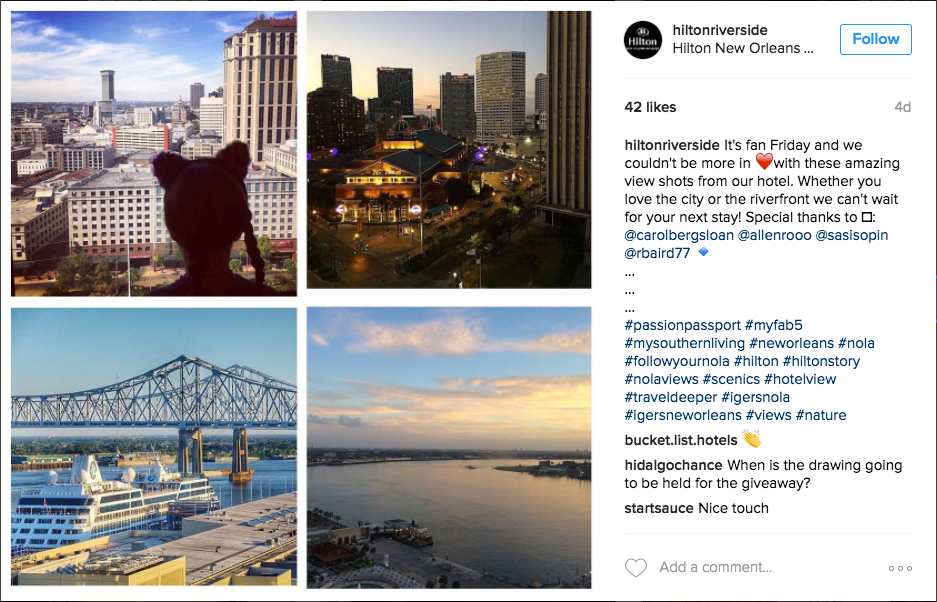
Task: Click the #igersneworleans hashtag
Action: [x=683, y=415]
